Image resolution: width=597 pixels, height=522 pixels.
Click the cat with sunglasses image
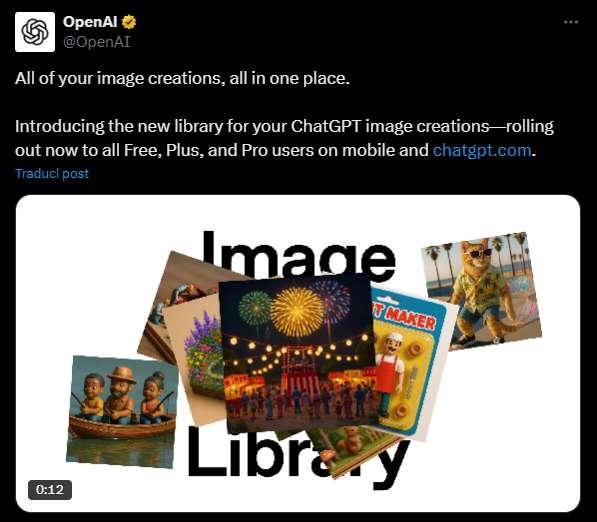(482, 291)
